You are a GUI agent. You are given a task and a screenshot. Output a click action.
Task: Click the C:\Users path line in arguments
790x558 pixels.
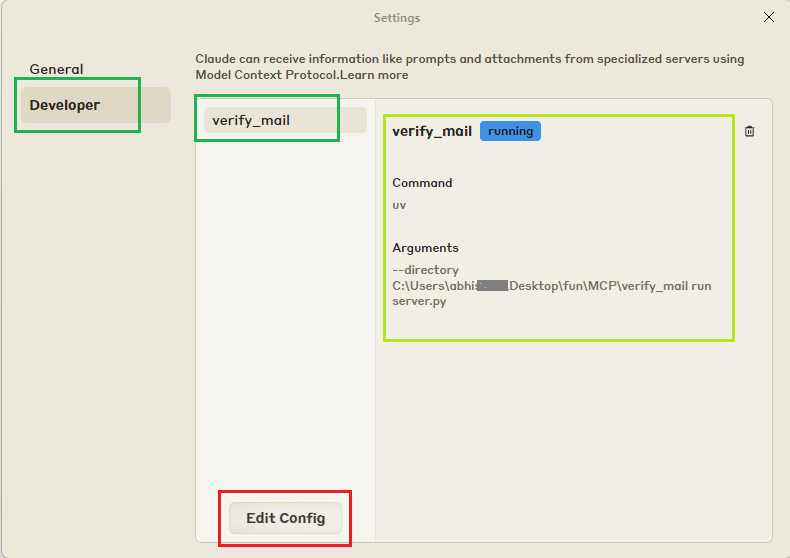(x=550, y=285)
